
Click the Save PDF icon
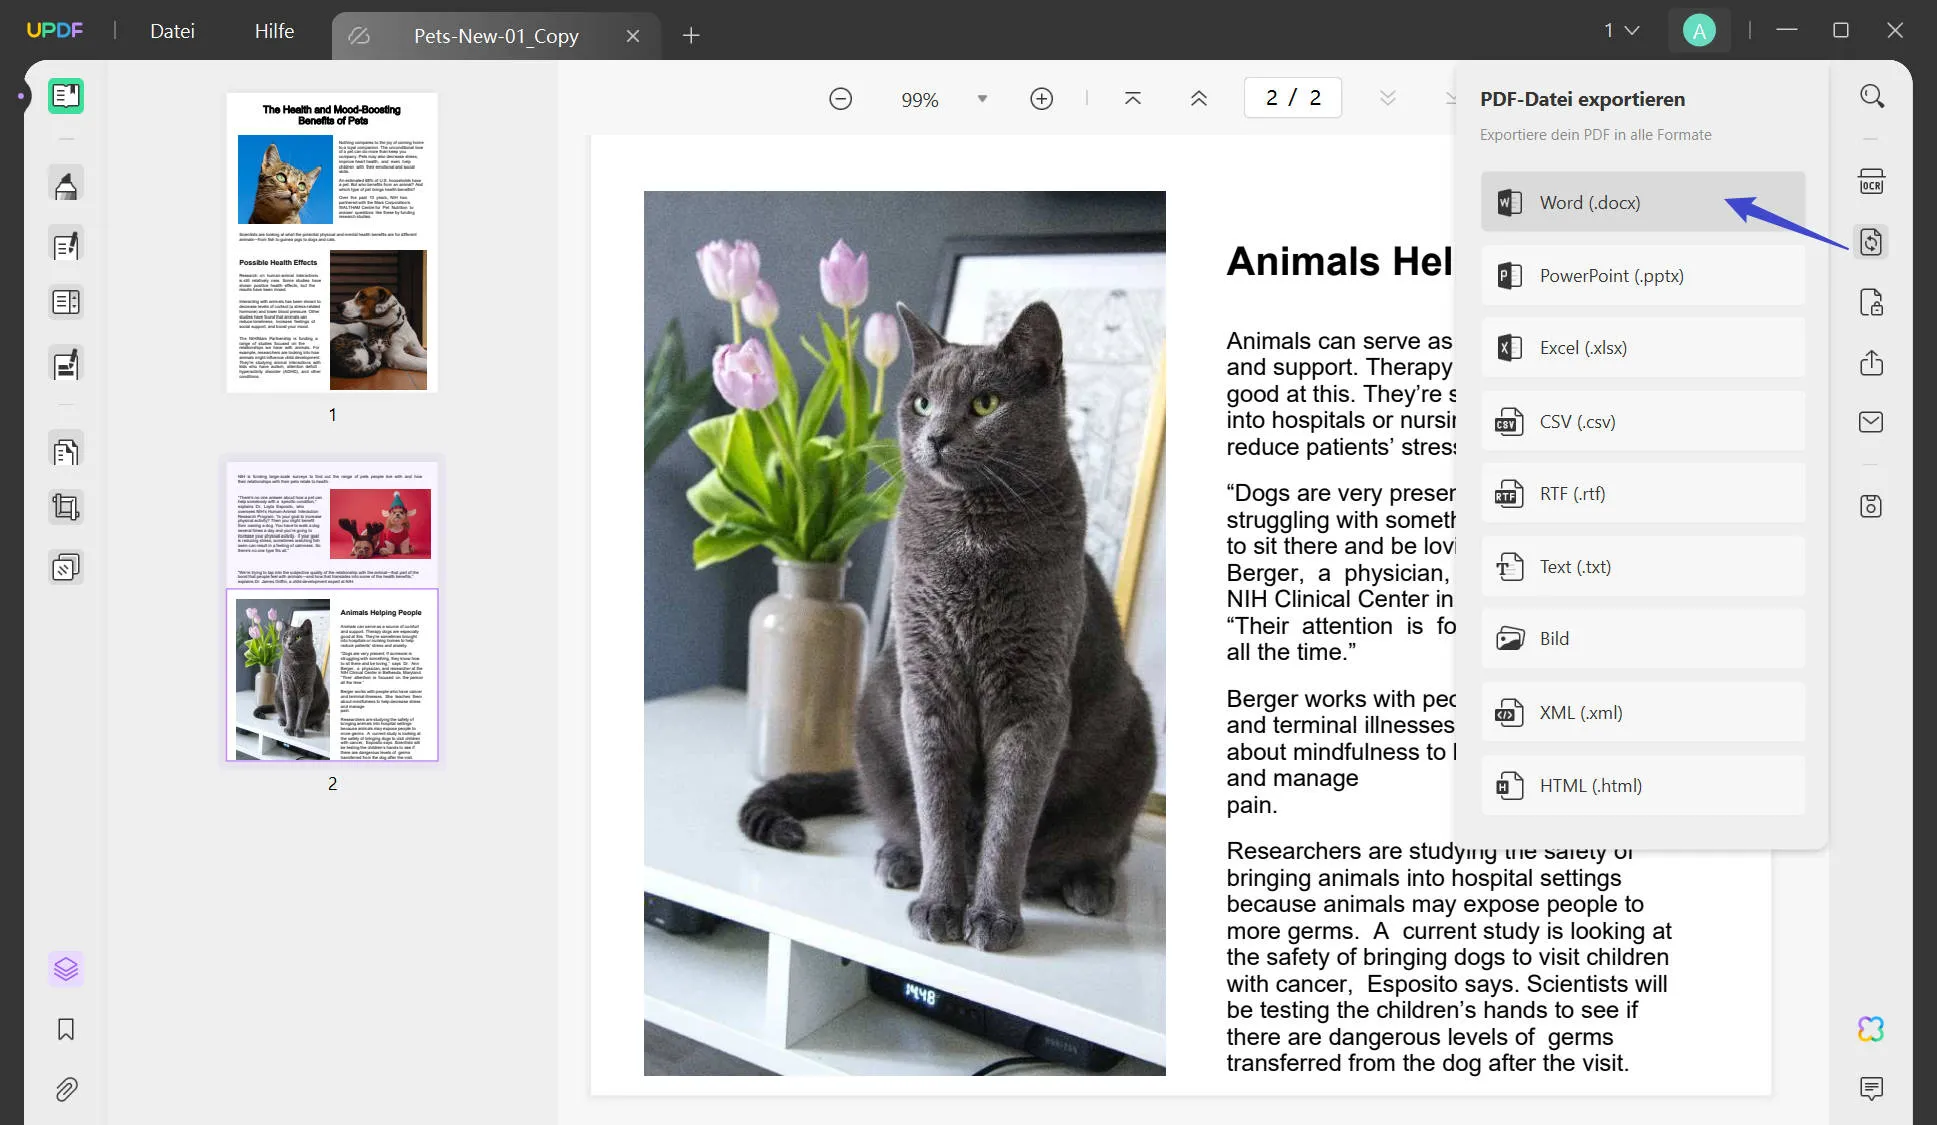tap(1871, 505)
